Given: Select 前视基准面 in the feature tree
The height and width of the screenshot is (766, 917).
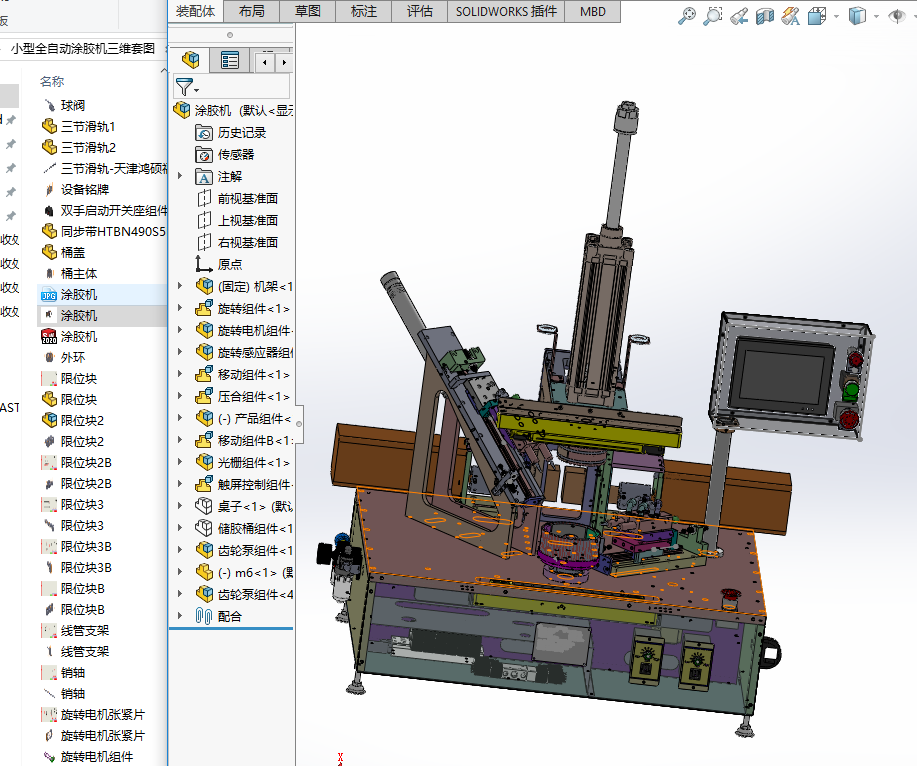Looking at the screenshot, I should [x=247, y=199].
